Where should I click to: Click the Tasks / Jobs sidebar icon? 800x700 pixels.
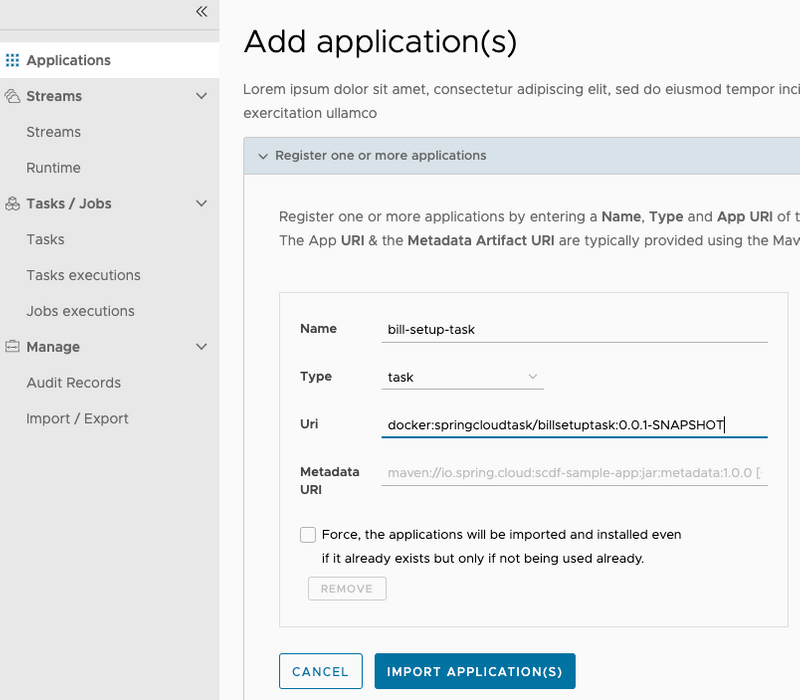coord(10,203)
